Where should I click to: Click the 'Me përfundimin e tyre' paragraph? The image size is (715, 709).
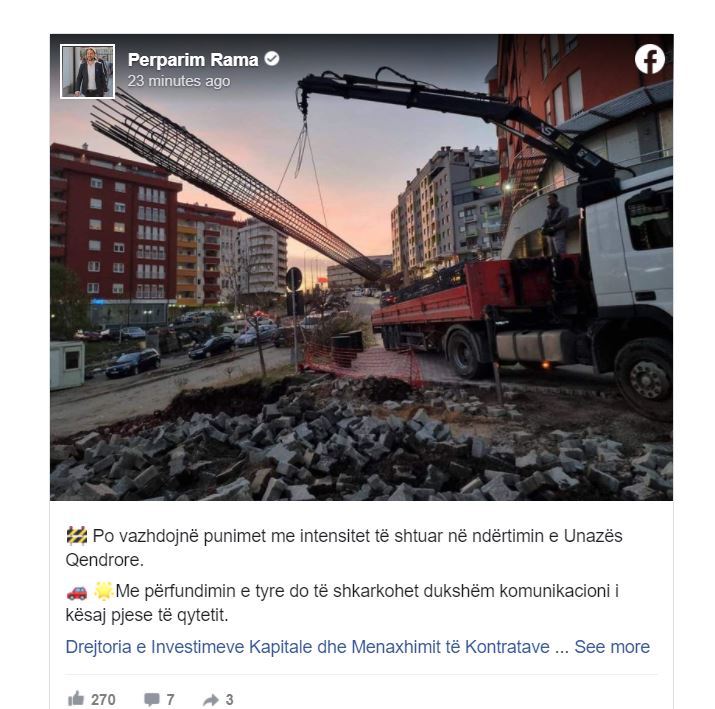pos(342,603)
